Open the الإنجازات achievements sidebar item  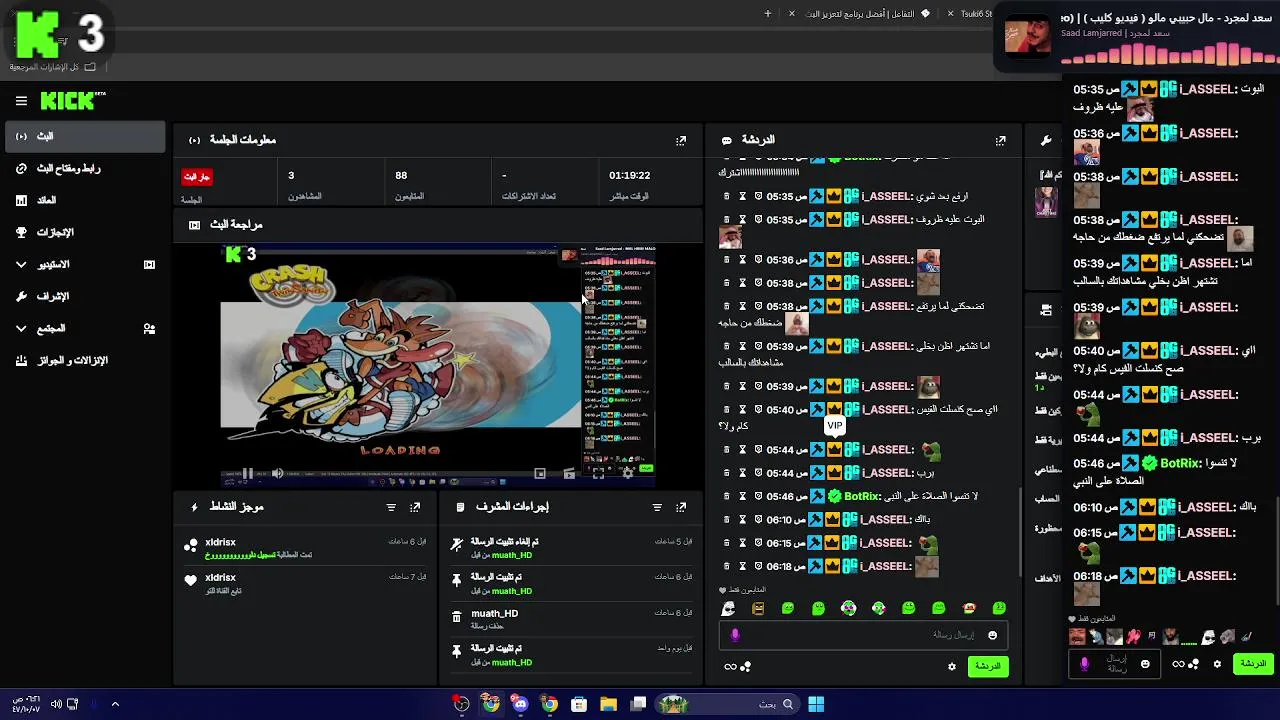tap(84, 232)
